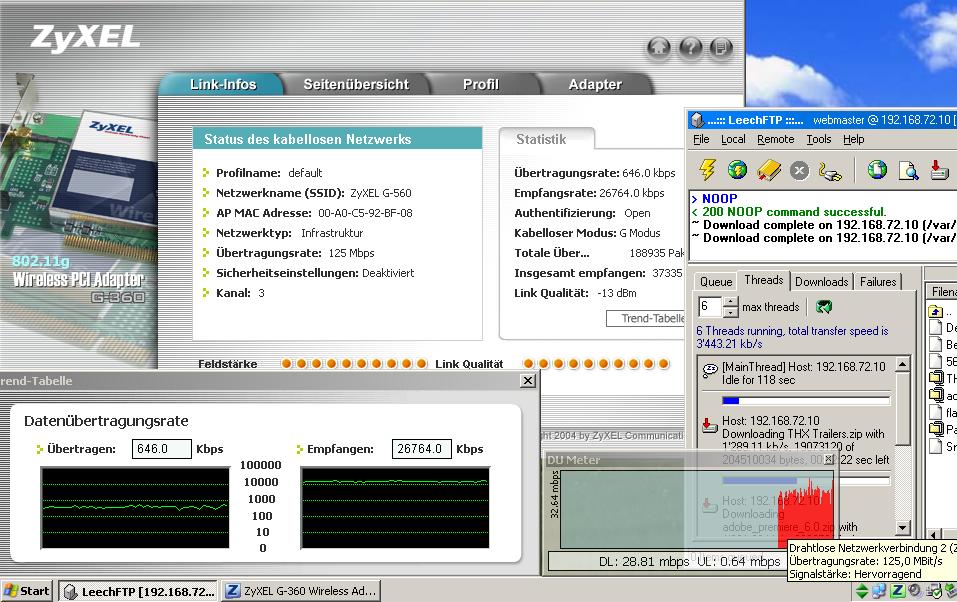Screen dimensions: 957x602
Task: Switch to the Seitenübersicht tab
Action: 356,85
